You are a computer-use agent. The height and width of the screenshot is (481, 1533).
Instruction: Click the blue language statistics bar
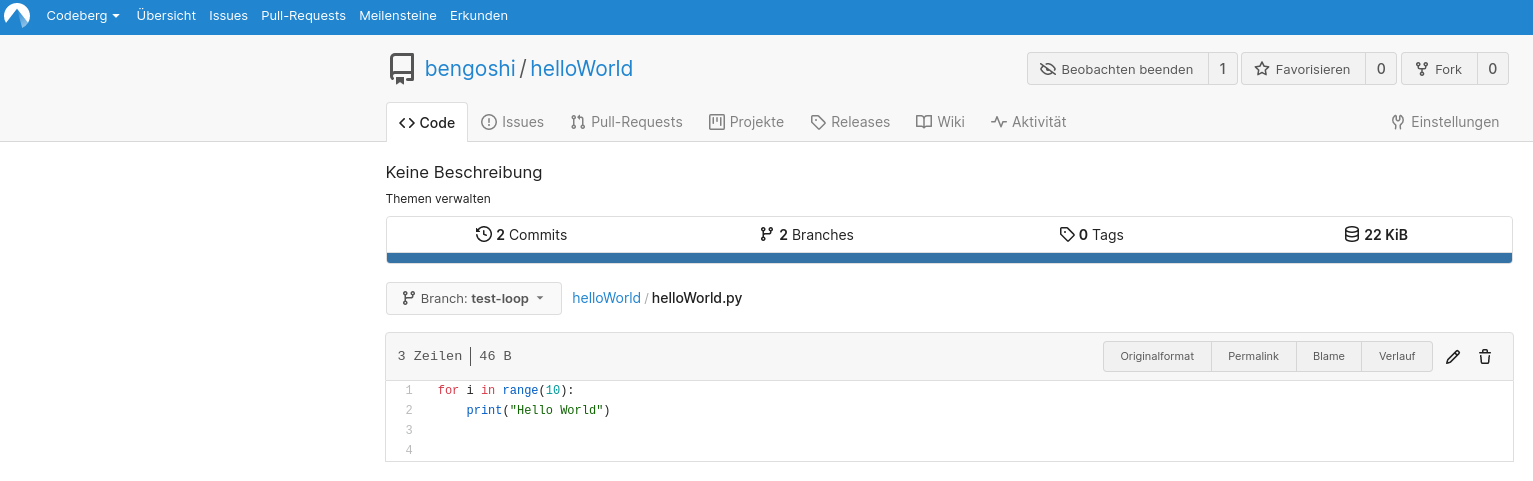(948, 258)
